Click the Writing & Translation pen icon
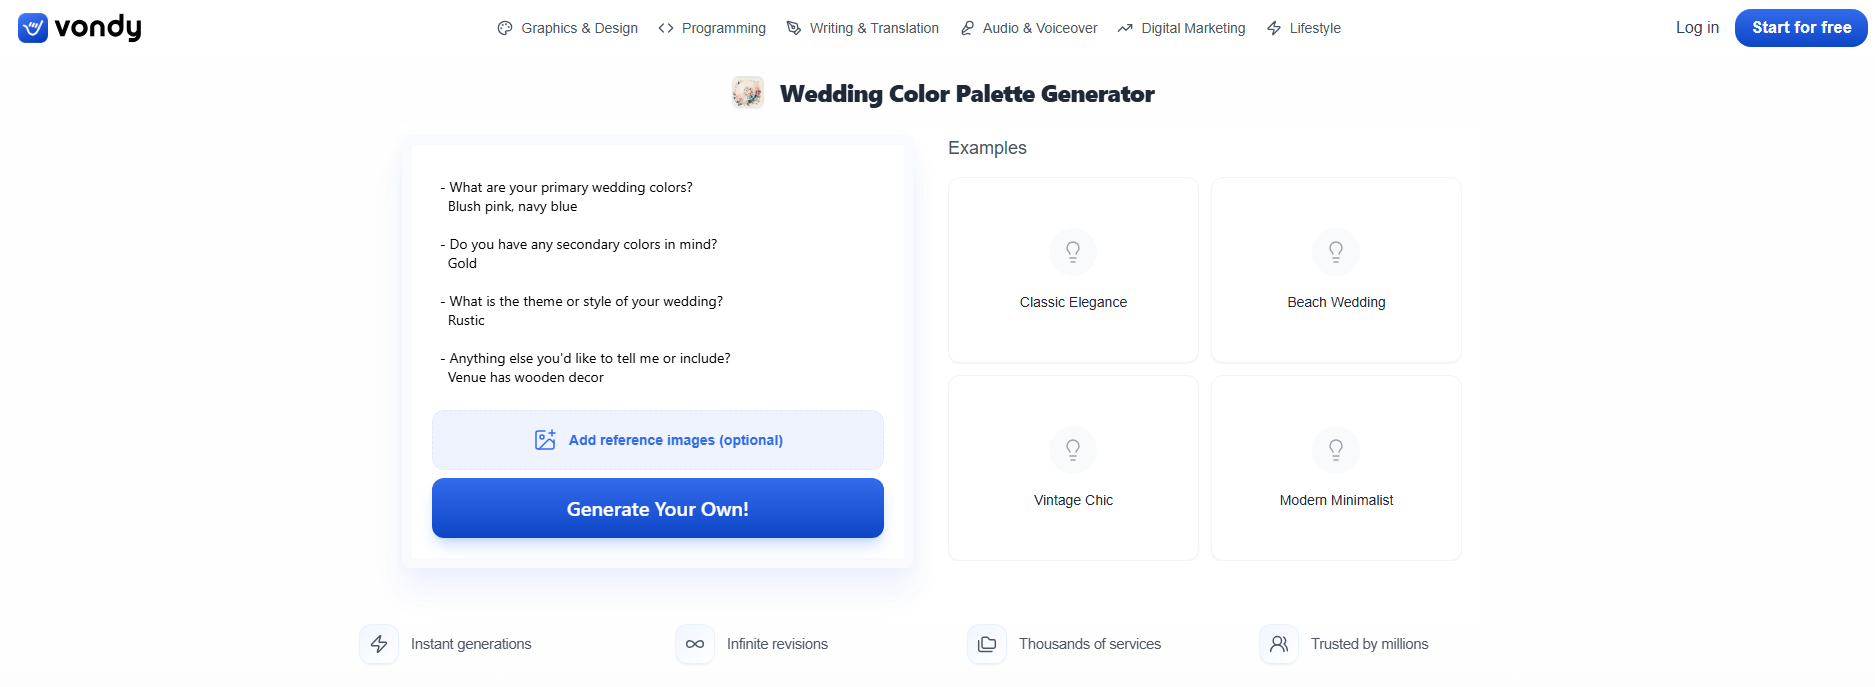1875x687 pixels. (x=792, y=28)
